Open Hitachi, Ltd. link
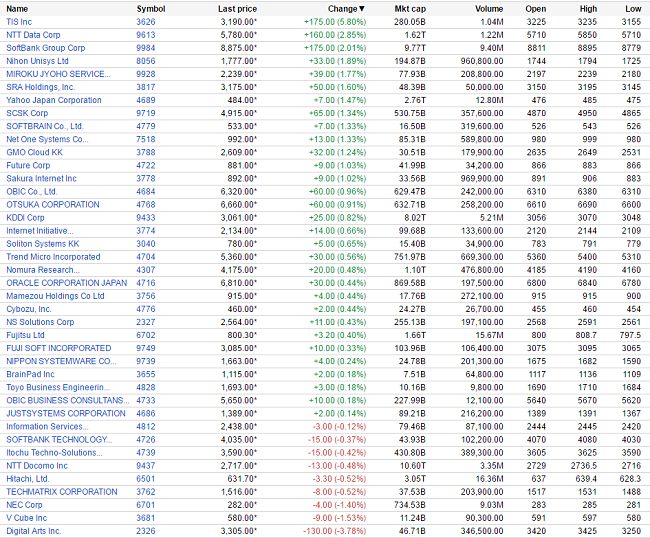650x538 pixels. (x=28, y=479)
